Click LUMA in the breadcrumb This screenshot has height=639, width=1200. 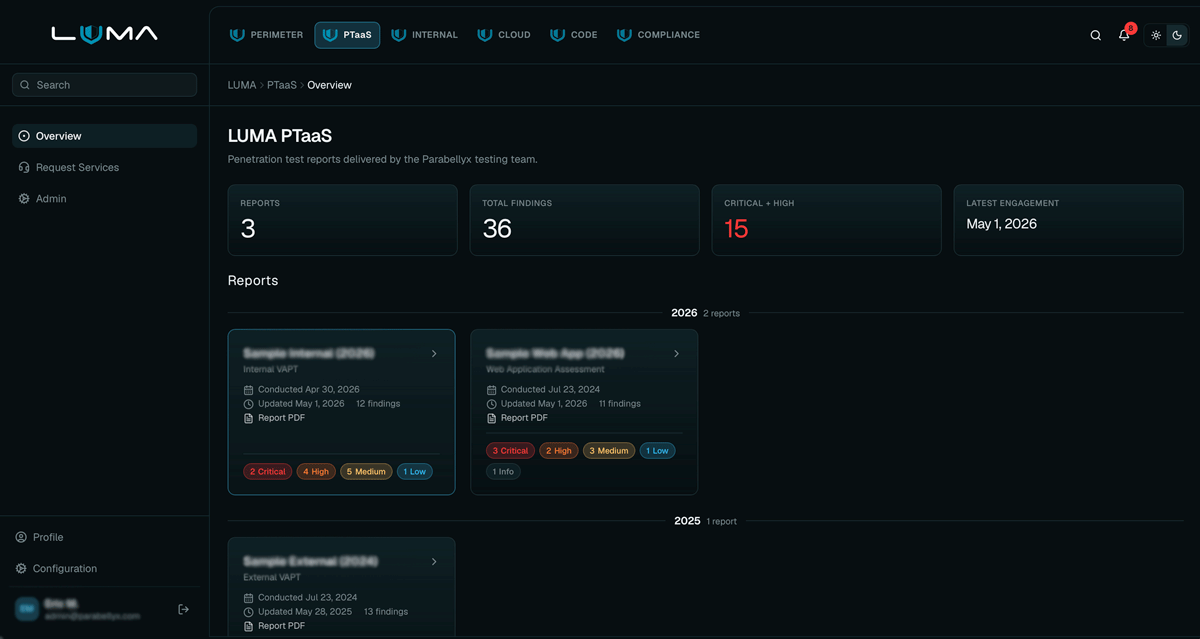click(242, 85)
